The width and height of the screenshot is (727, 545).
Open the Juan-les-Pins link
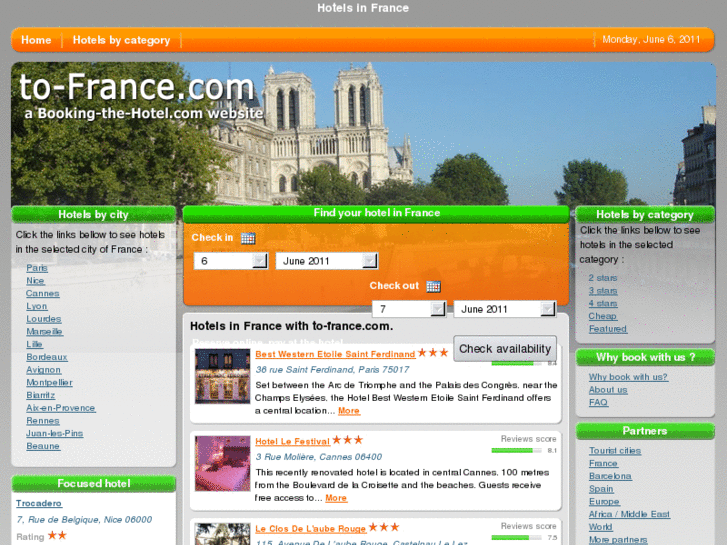coord(55,433)
